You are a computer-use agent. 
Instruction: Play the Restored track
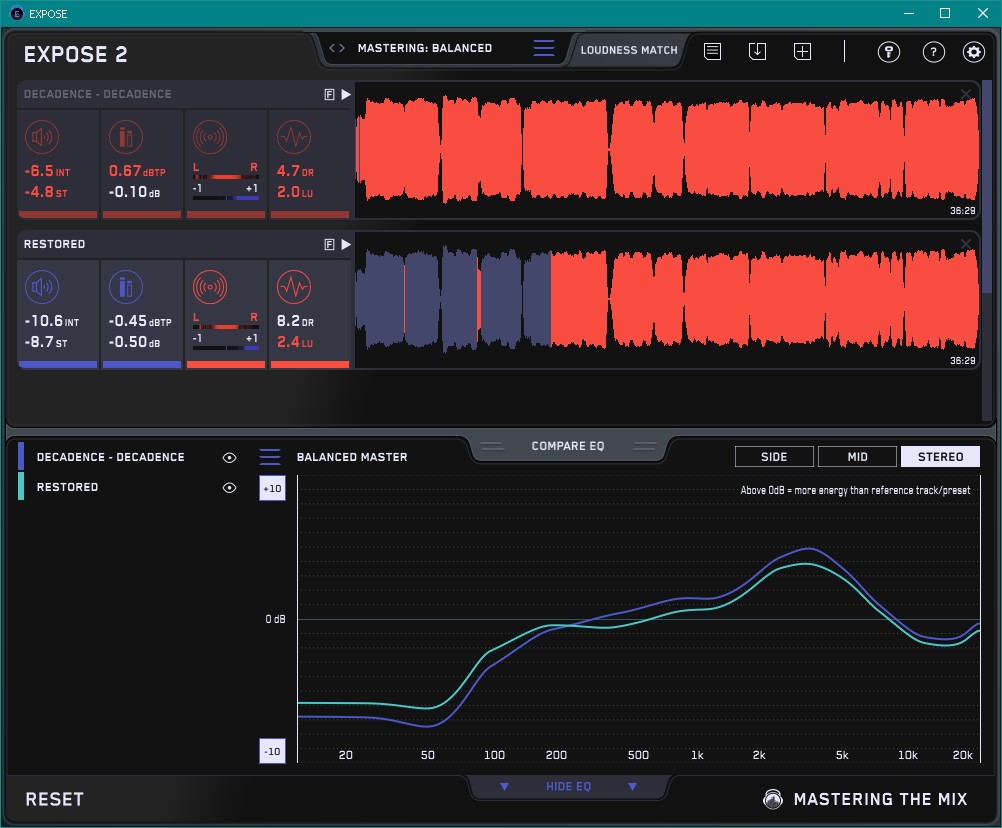346,245
